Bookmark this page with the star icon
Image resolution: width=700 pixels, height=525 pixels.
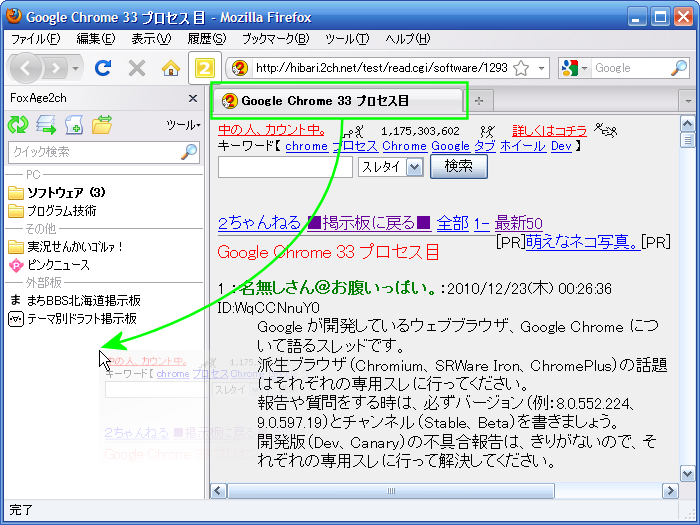[x=521, y=68]
